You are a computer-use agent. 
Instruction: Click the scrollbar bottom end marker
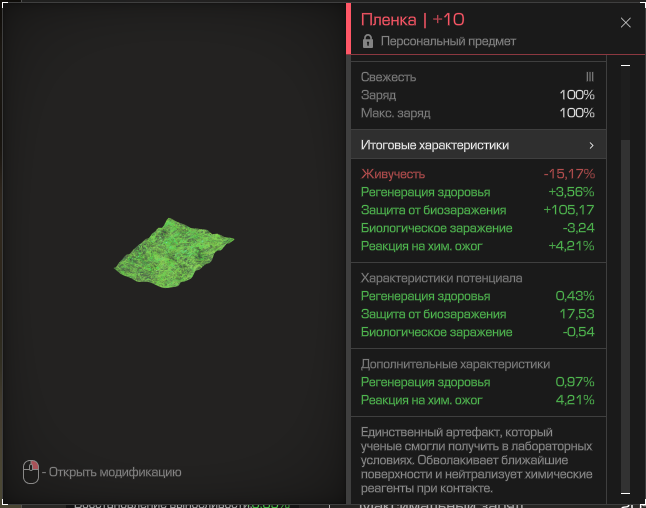tap(625, 493)
